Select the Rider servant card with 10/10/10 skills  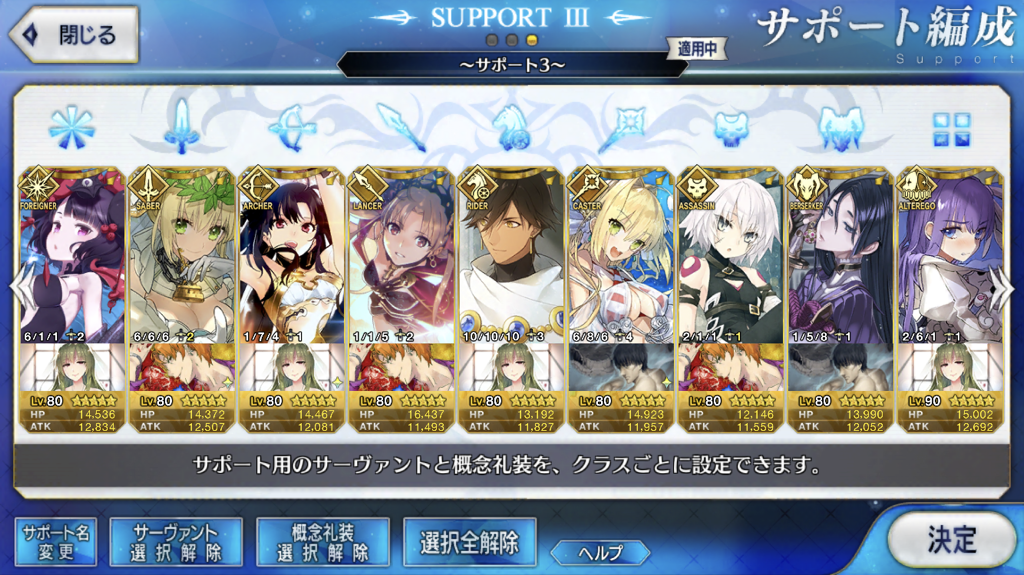(x=511, y=300)
